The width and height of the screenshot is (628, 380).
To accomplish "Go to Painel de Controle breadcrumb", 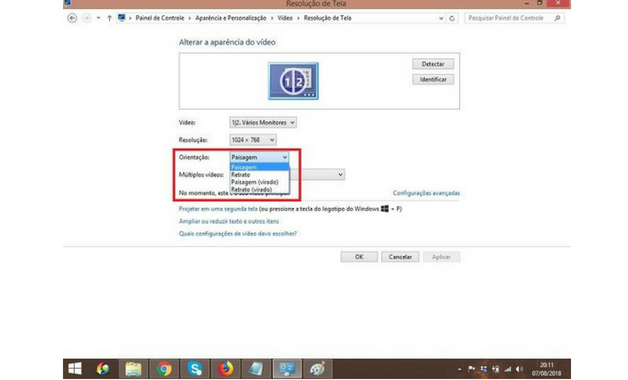I will 159,18.
